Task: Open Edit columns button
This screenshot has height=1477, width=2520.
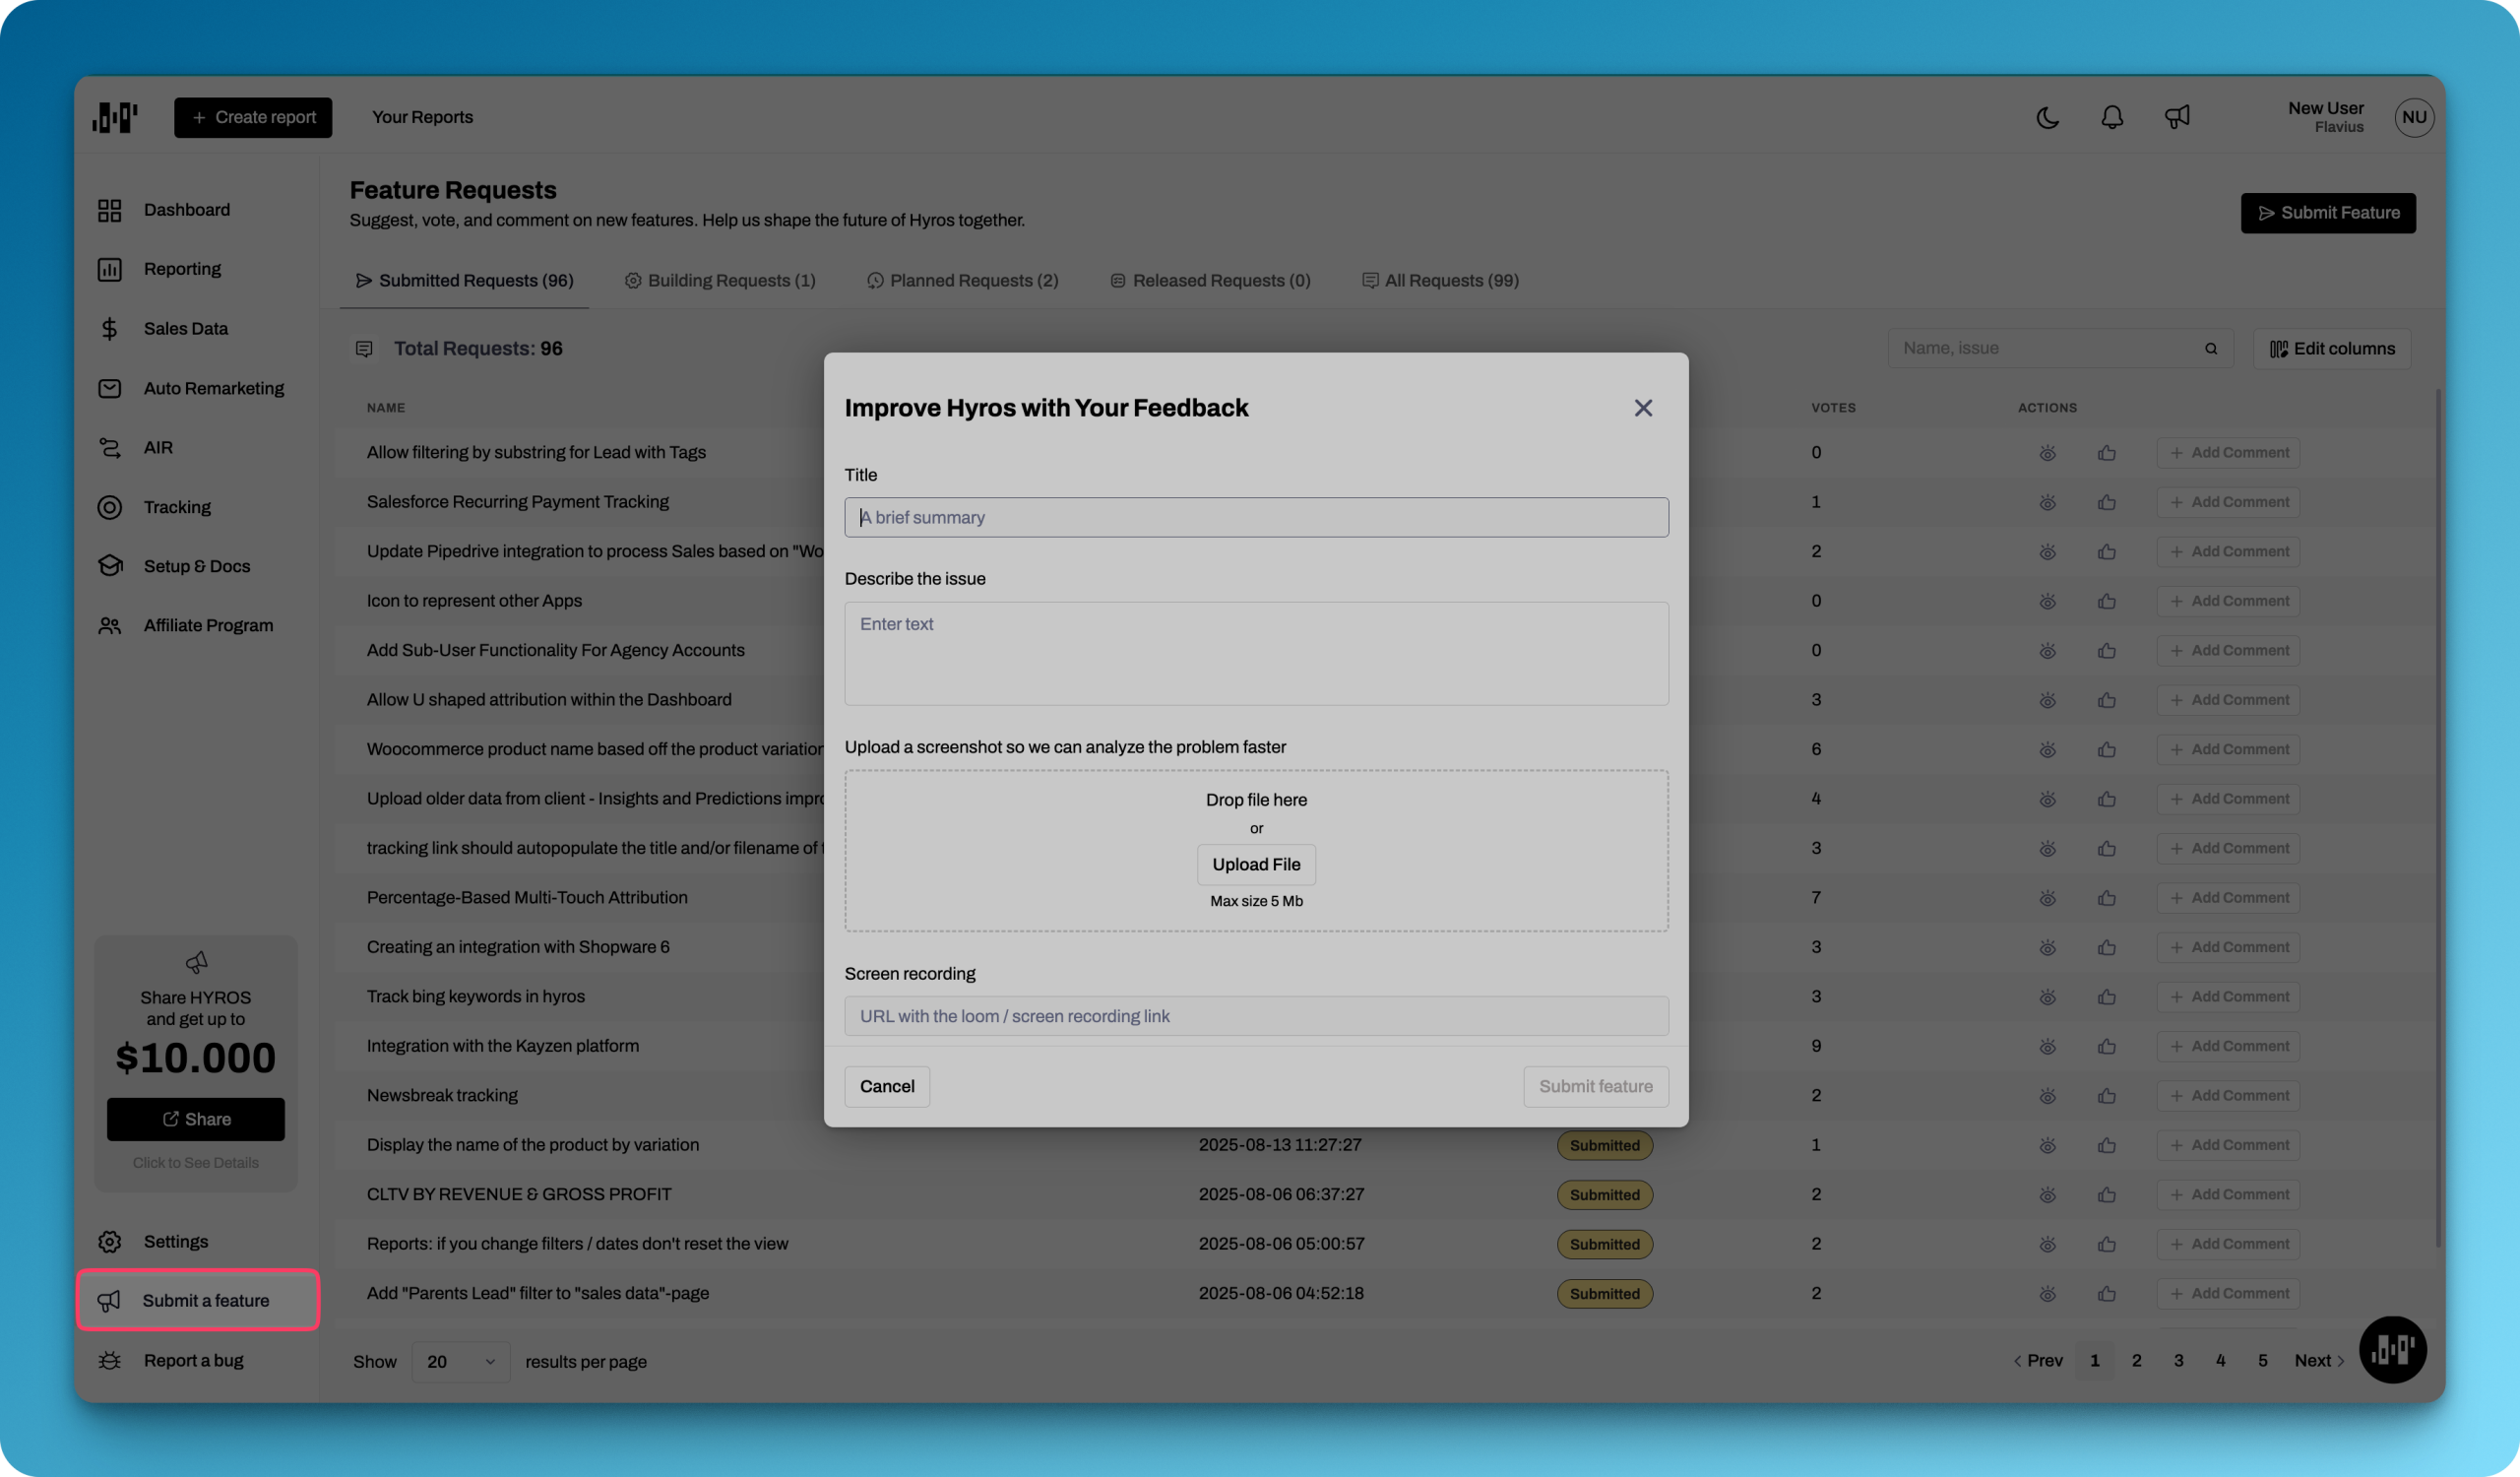Action: coord(2332,349)
